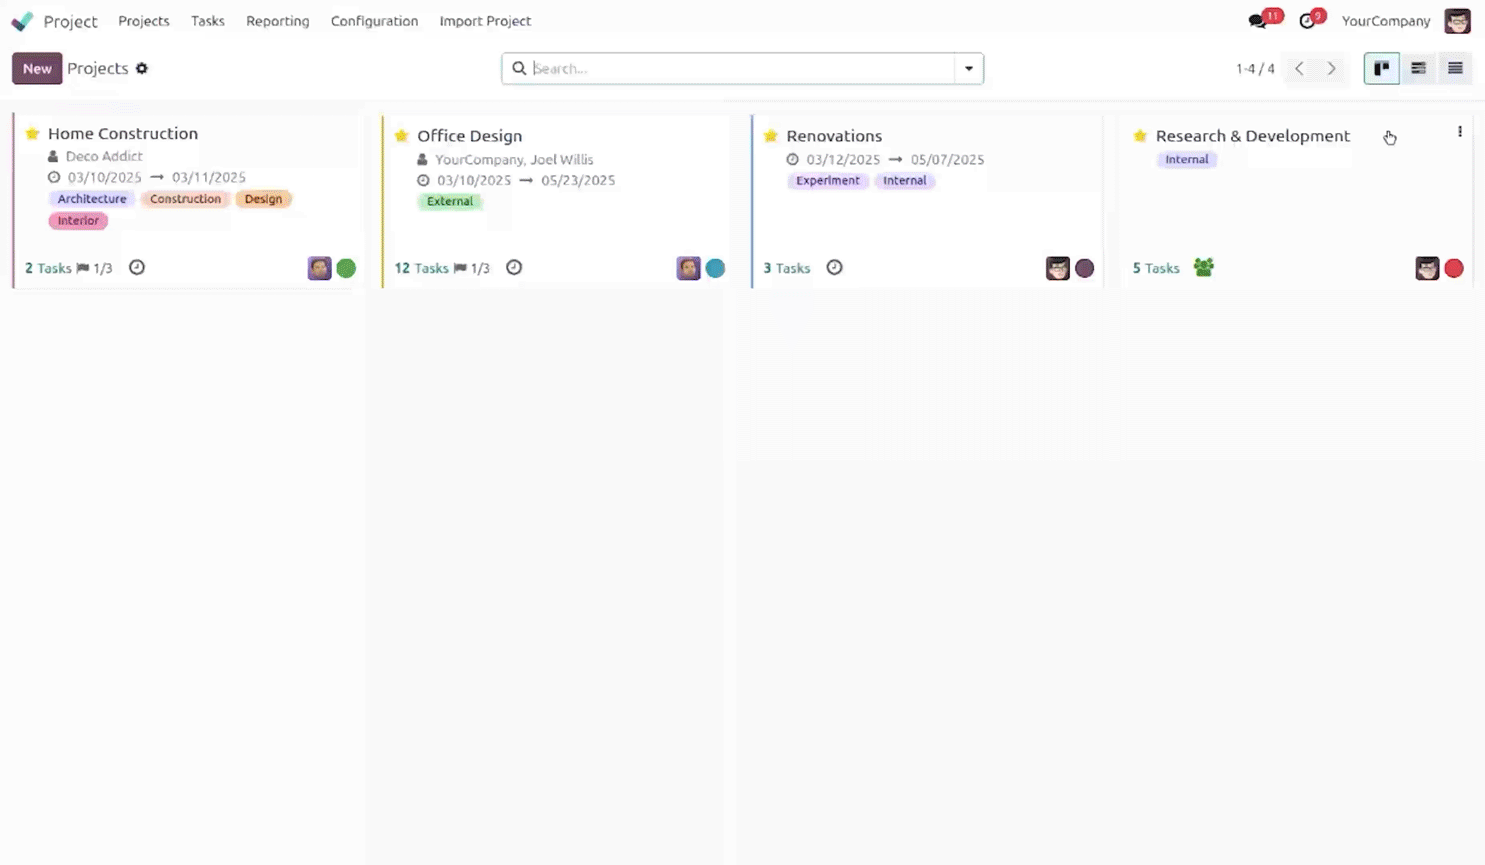Viewport: 1485px width, 865px height.
Task: Click the Project app logo
Action: tap(22, 21)
